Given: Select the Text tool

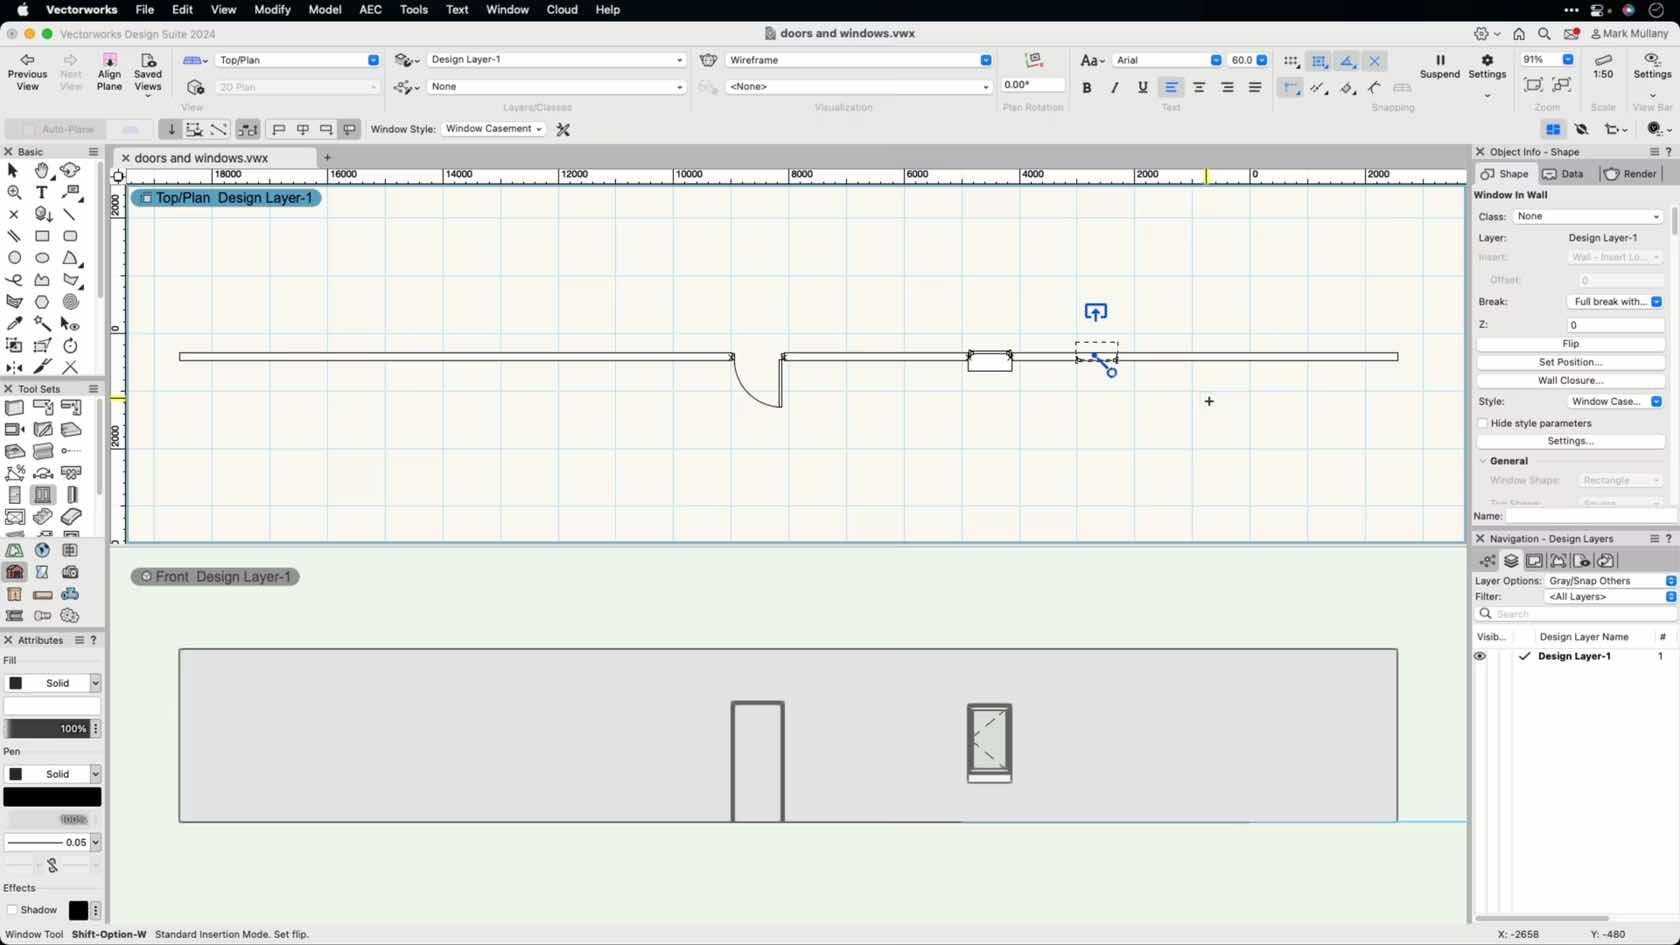Looking at the screenshot, I should pyautogui.click(x=42, y=192).
